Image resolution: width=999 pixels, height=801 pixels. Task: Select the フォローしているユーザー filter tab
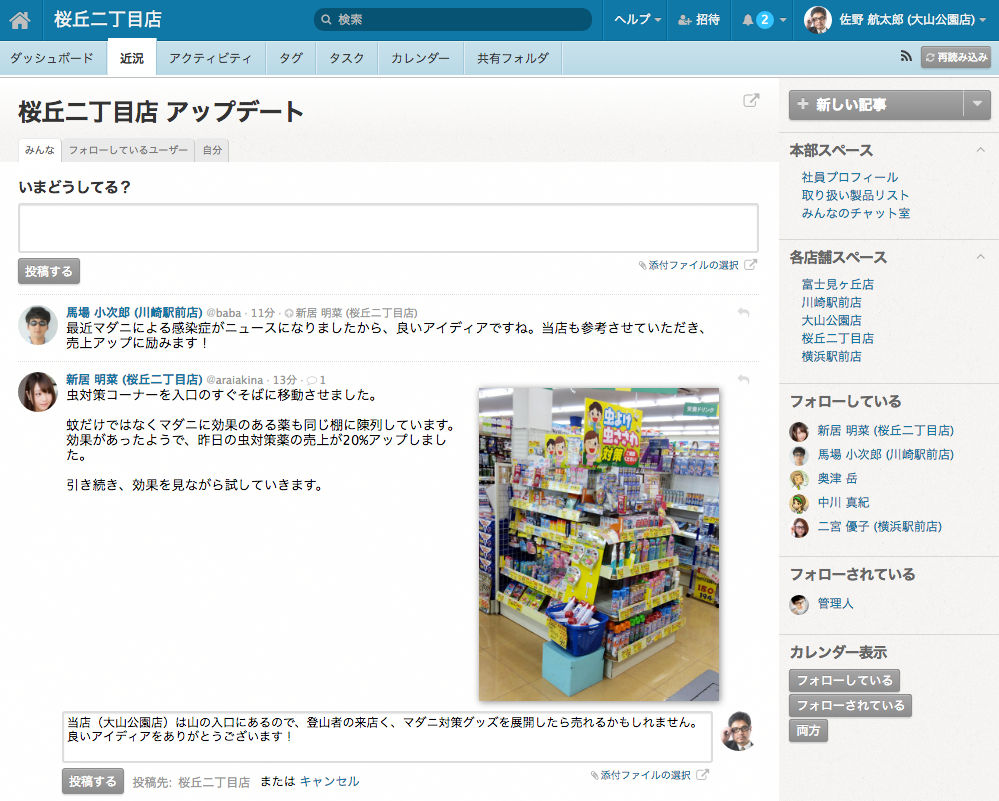pyautogui.click(x=128, y=150)
